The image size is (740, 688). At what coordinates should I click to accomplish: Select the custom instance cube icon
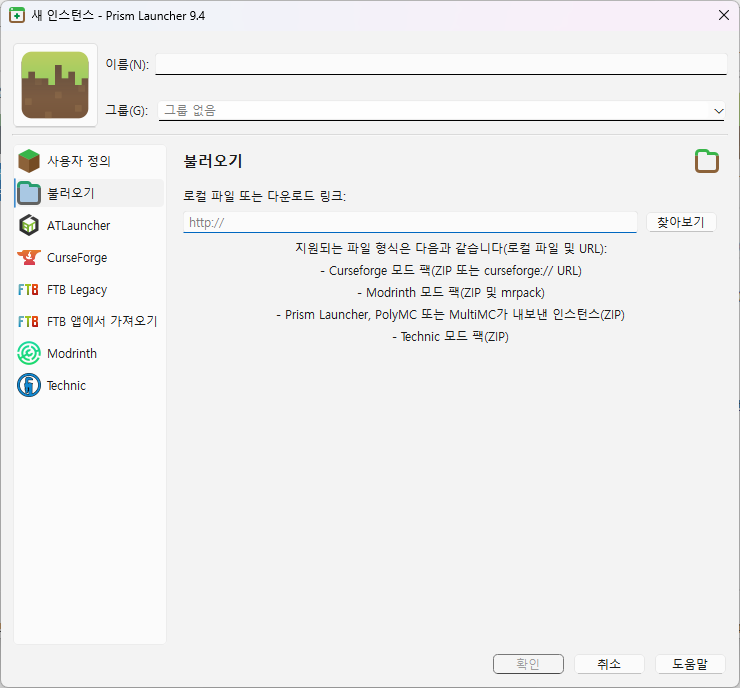tap(29, 161)
